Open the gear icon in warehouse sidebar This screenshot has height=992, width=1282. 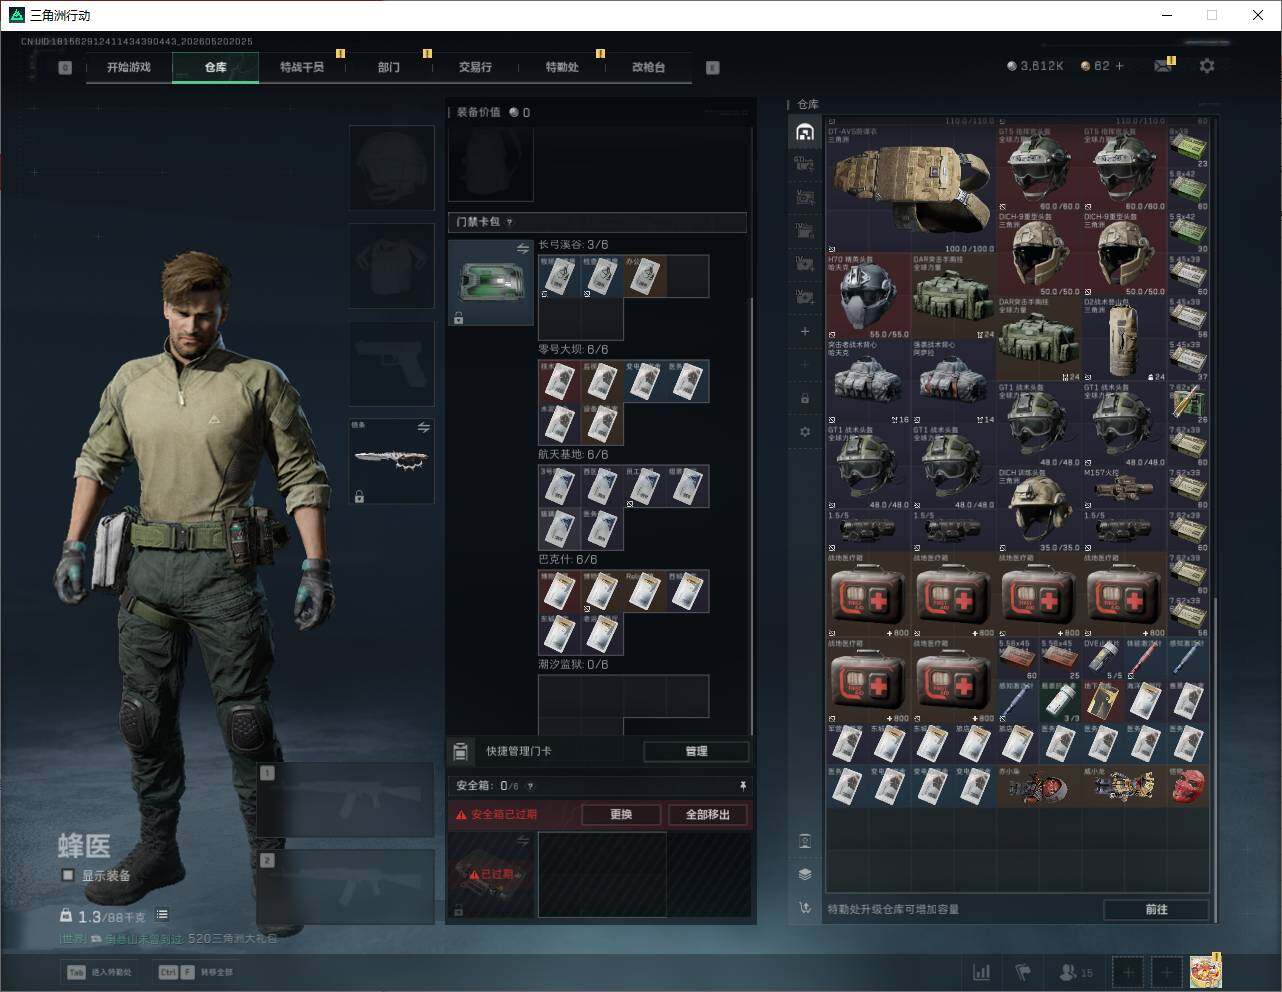tap(805, 432)
